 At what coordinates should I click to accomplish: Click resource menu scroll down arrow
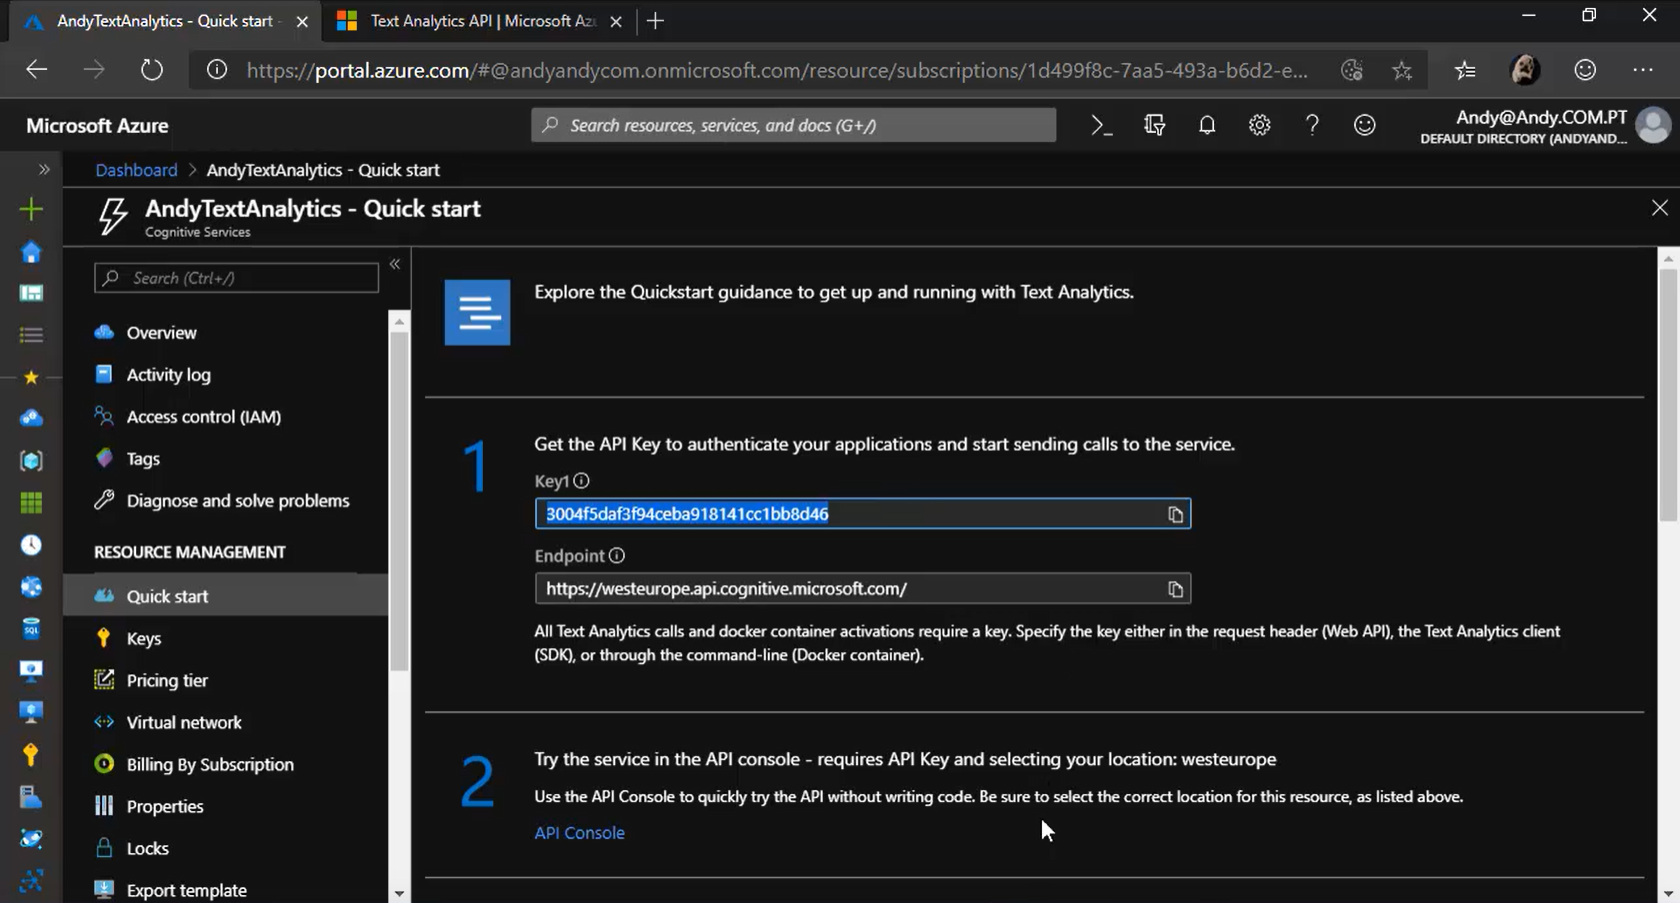tap(399, 893)
